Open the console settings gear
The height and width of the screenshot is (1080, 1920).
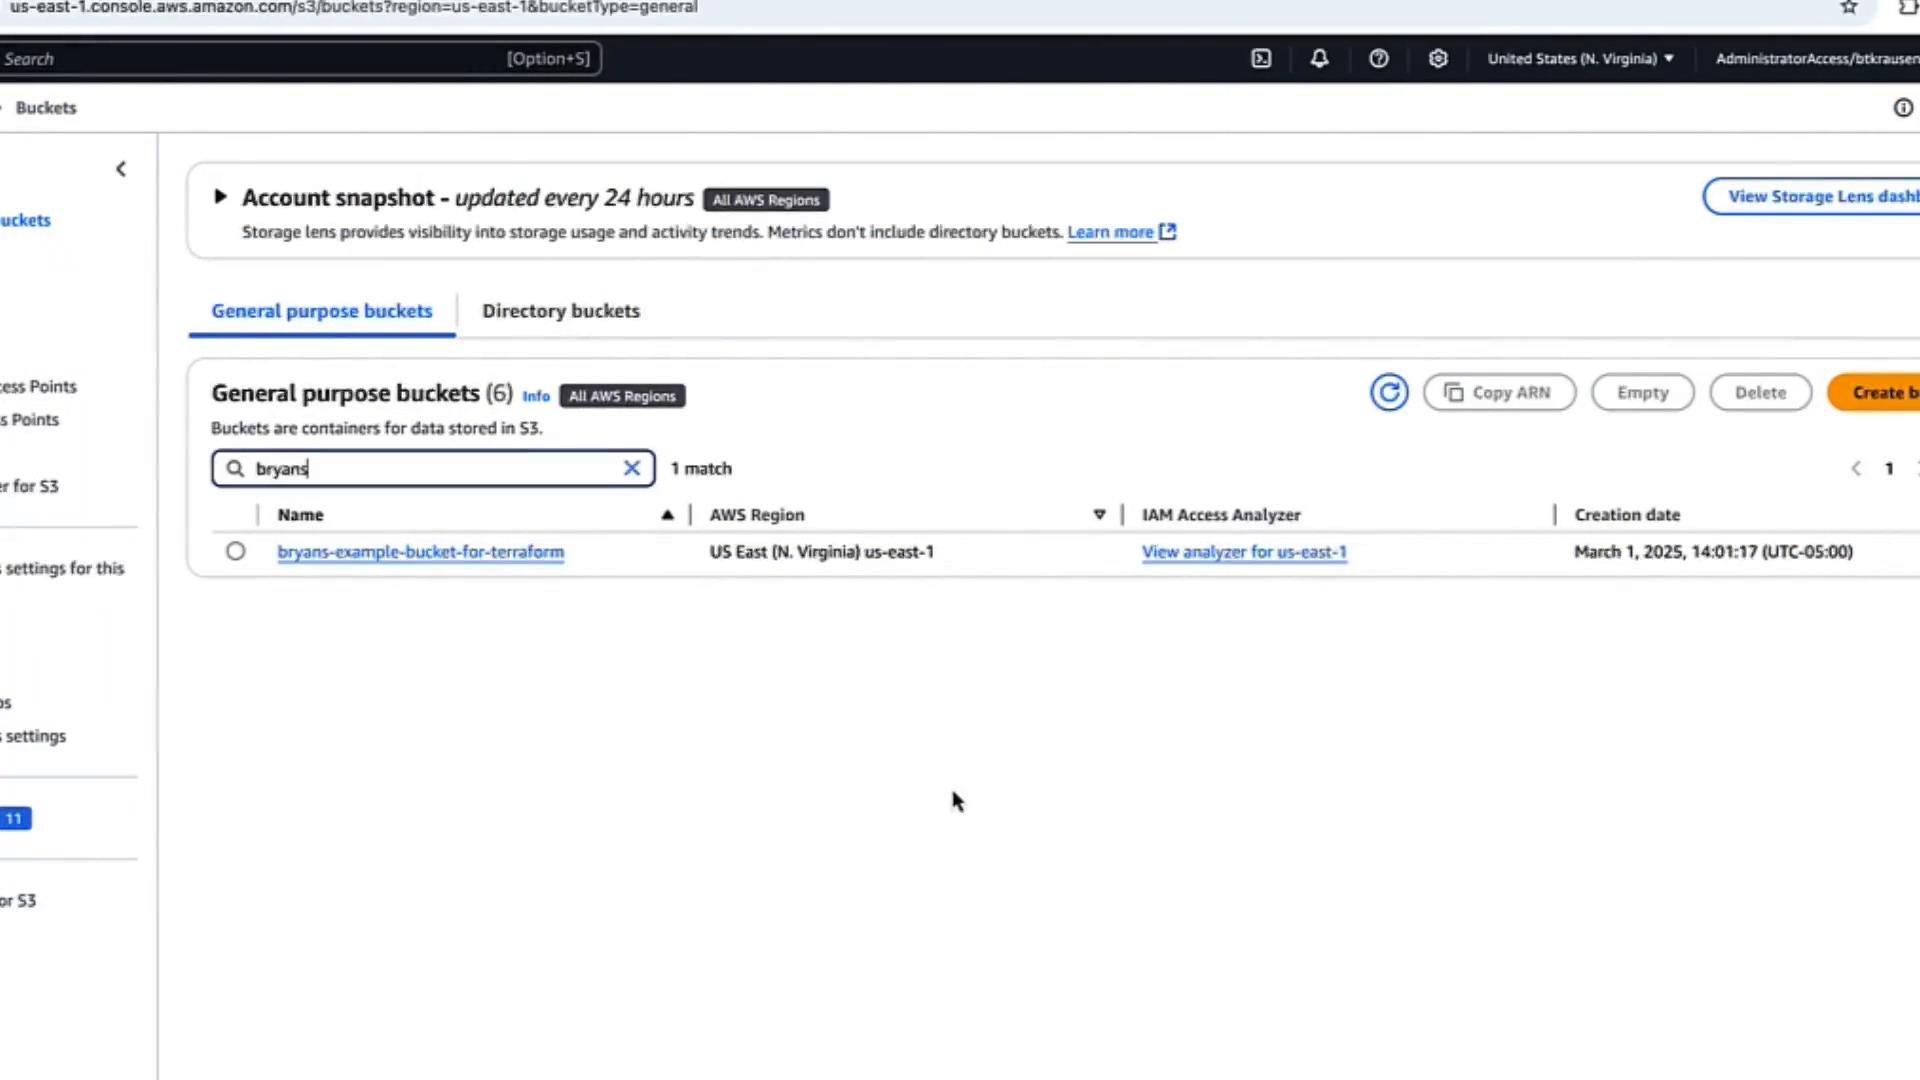click(1438, 59)
